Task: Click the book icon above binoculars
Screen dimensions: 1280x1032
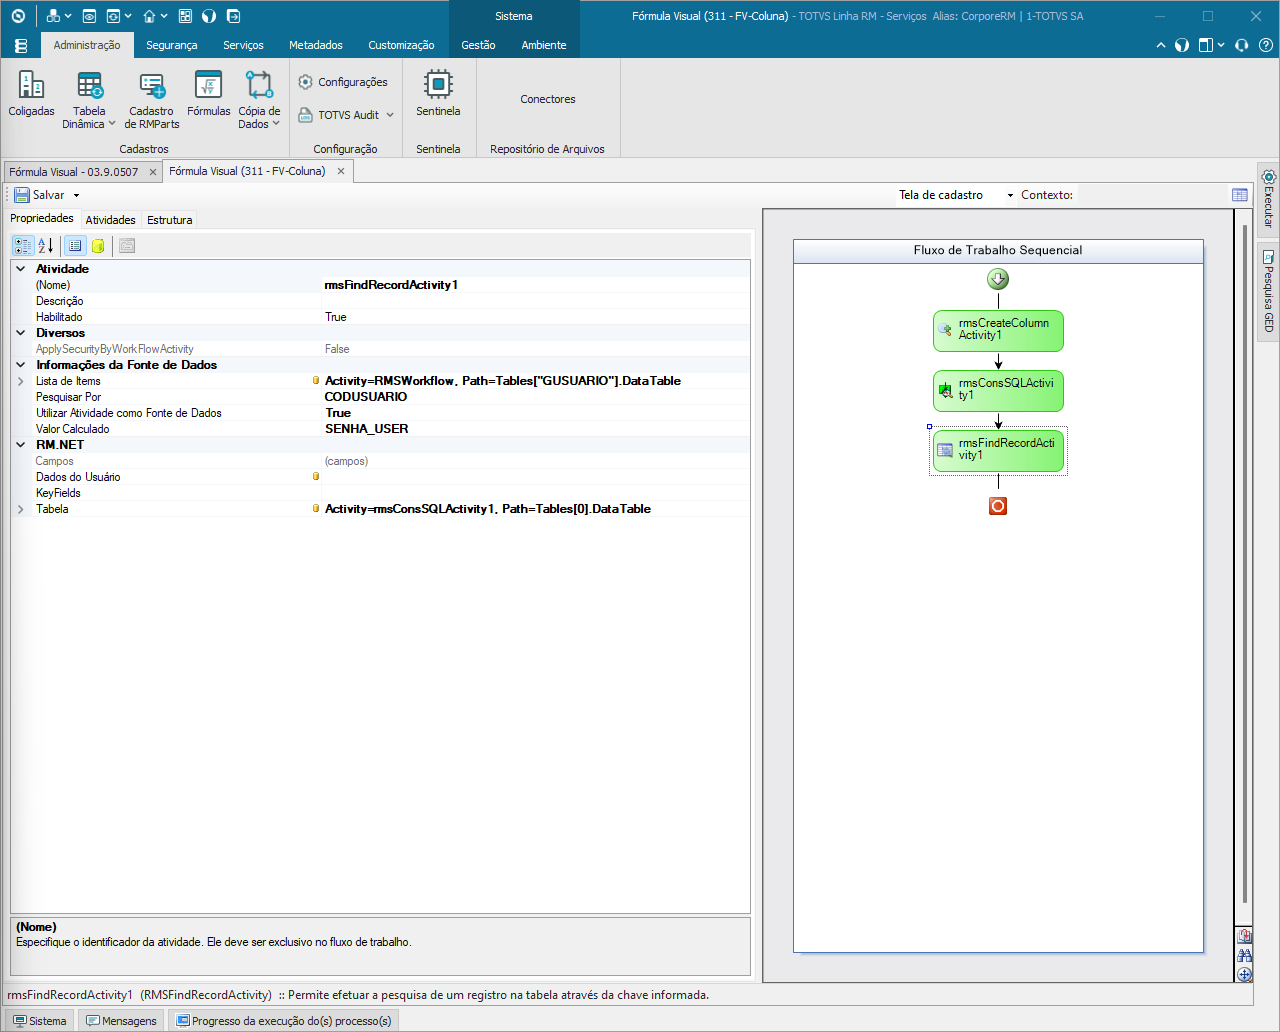Action: point(1244,936)
